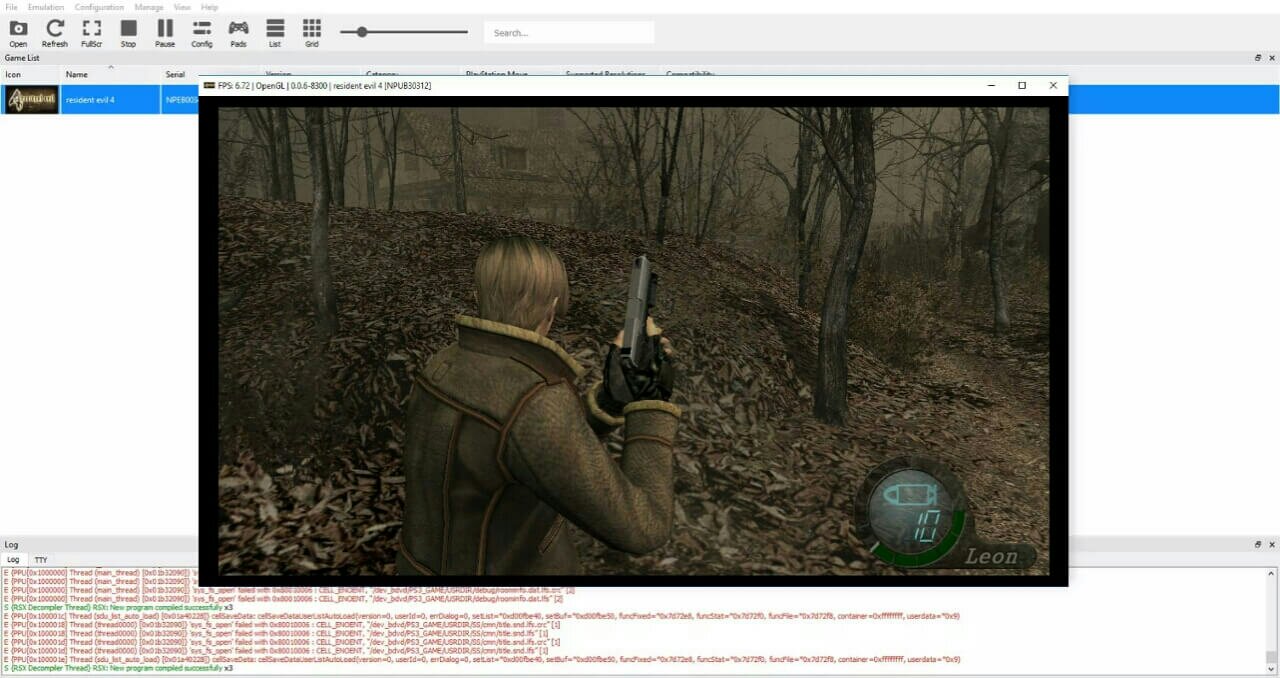
Task: Open the Help menu
Action: (x=209, y=7)
